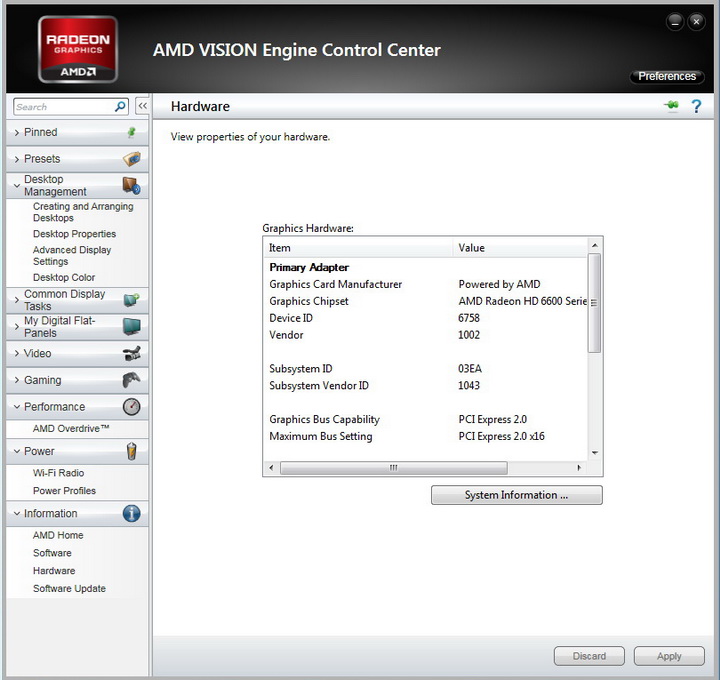The height and width of the screenshot is (680, 720).
Task: Select the Subsystem Vendor ID row
Action: 427,386
